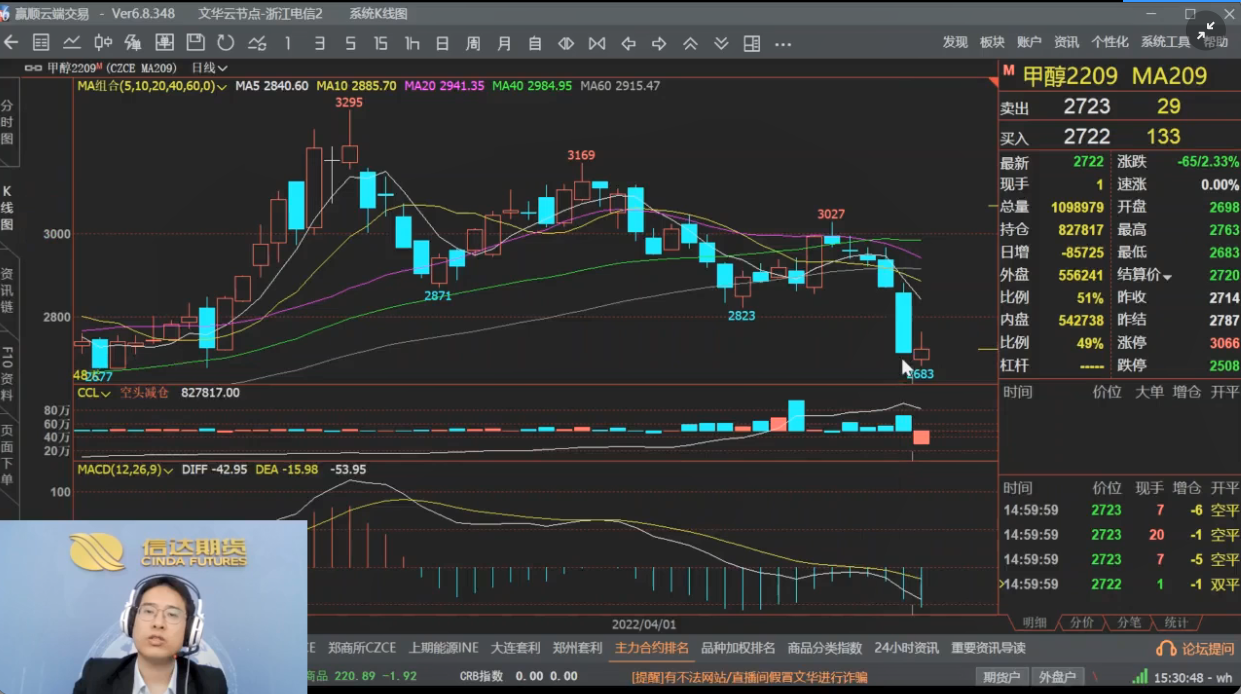Select the 分价 tab in trade panel

[1081, 622]
